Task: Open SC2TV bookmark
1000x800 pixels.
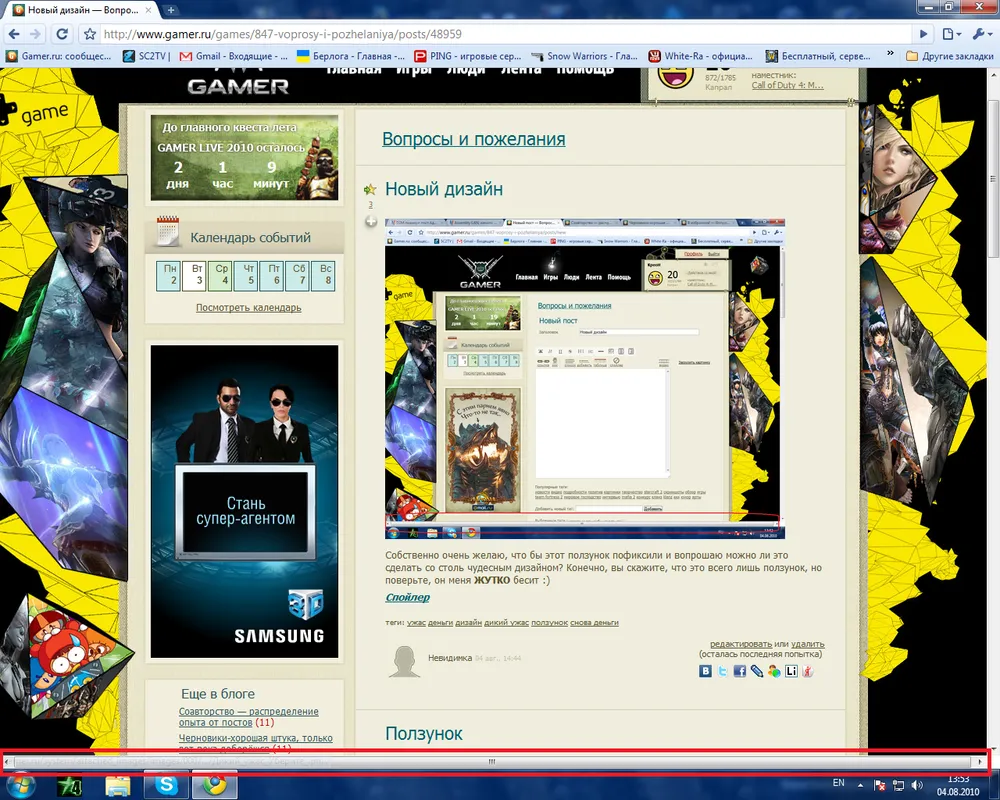Action: [x=147, y=56]
